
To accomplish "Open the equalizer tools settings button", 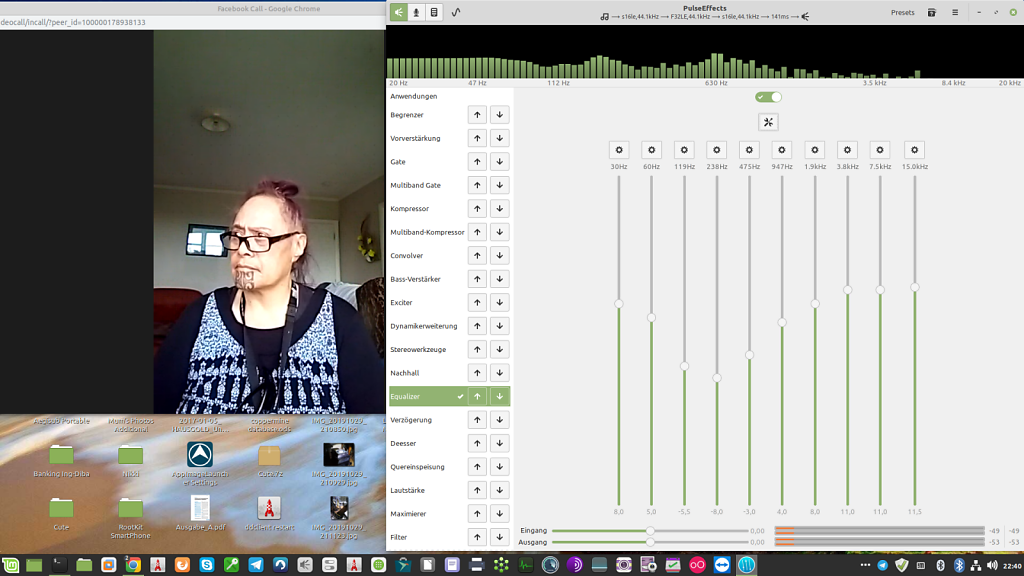I will [768, 122].
